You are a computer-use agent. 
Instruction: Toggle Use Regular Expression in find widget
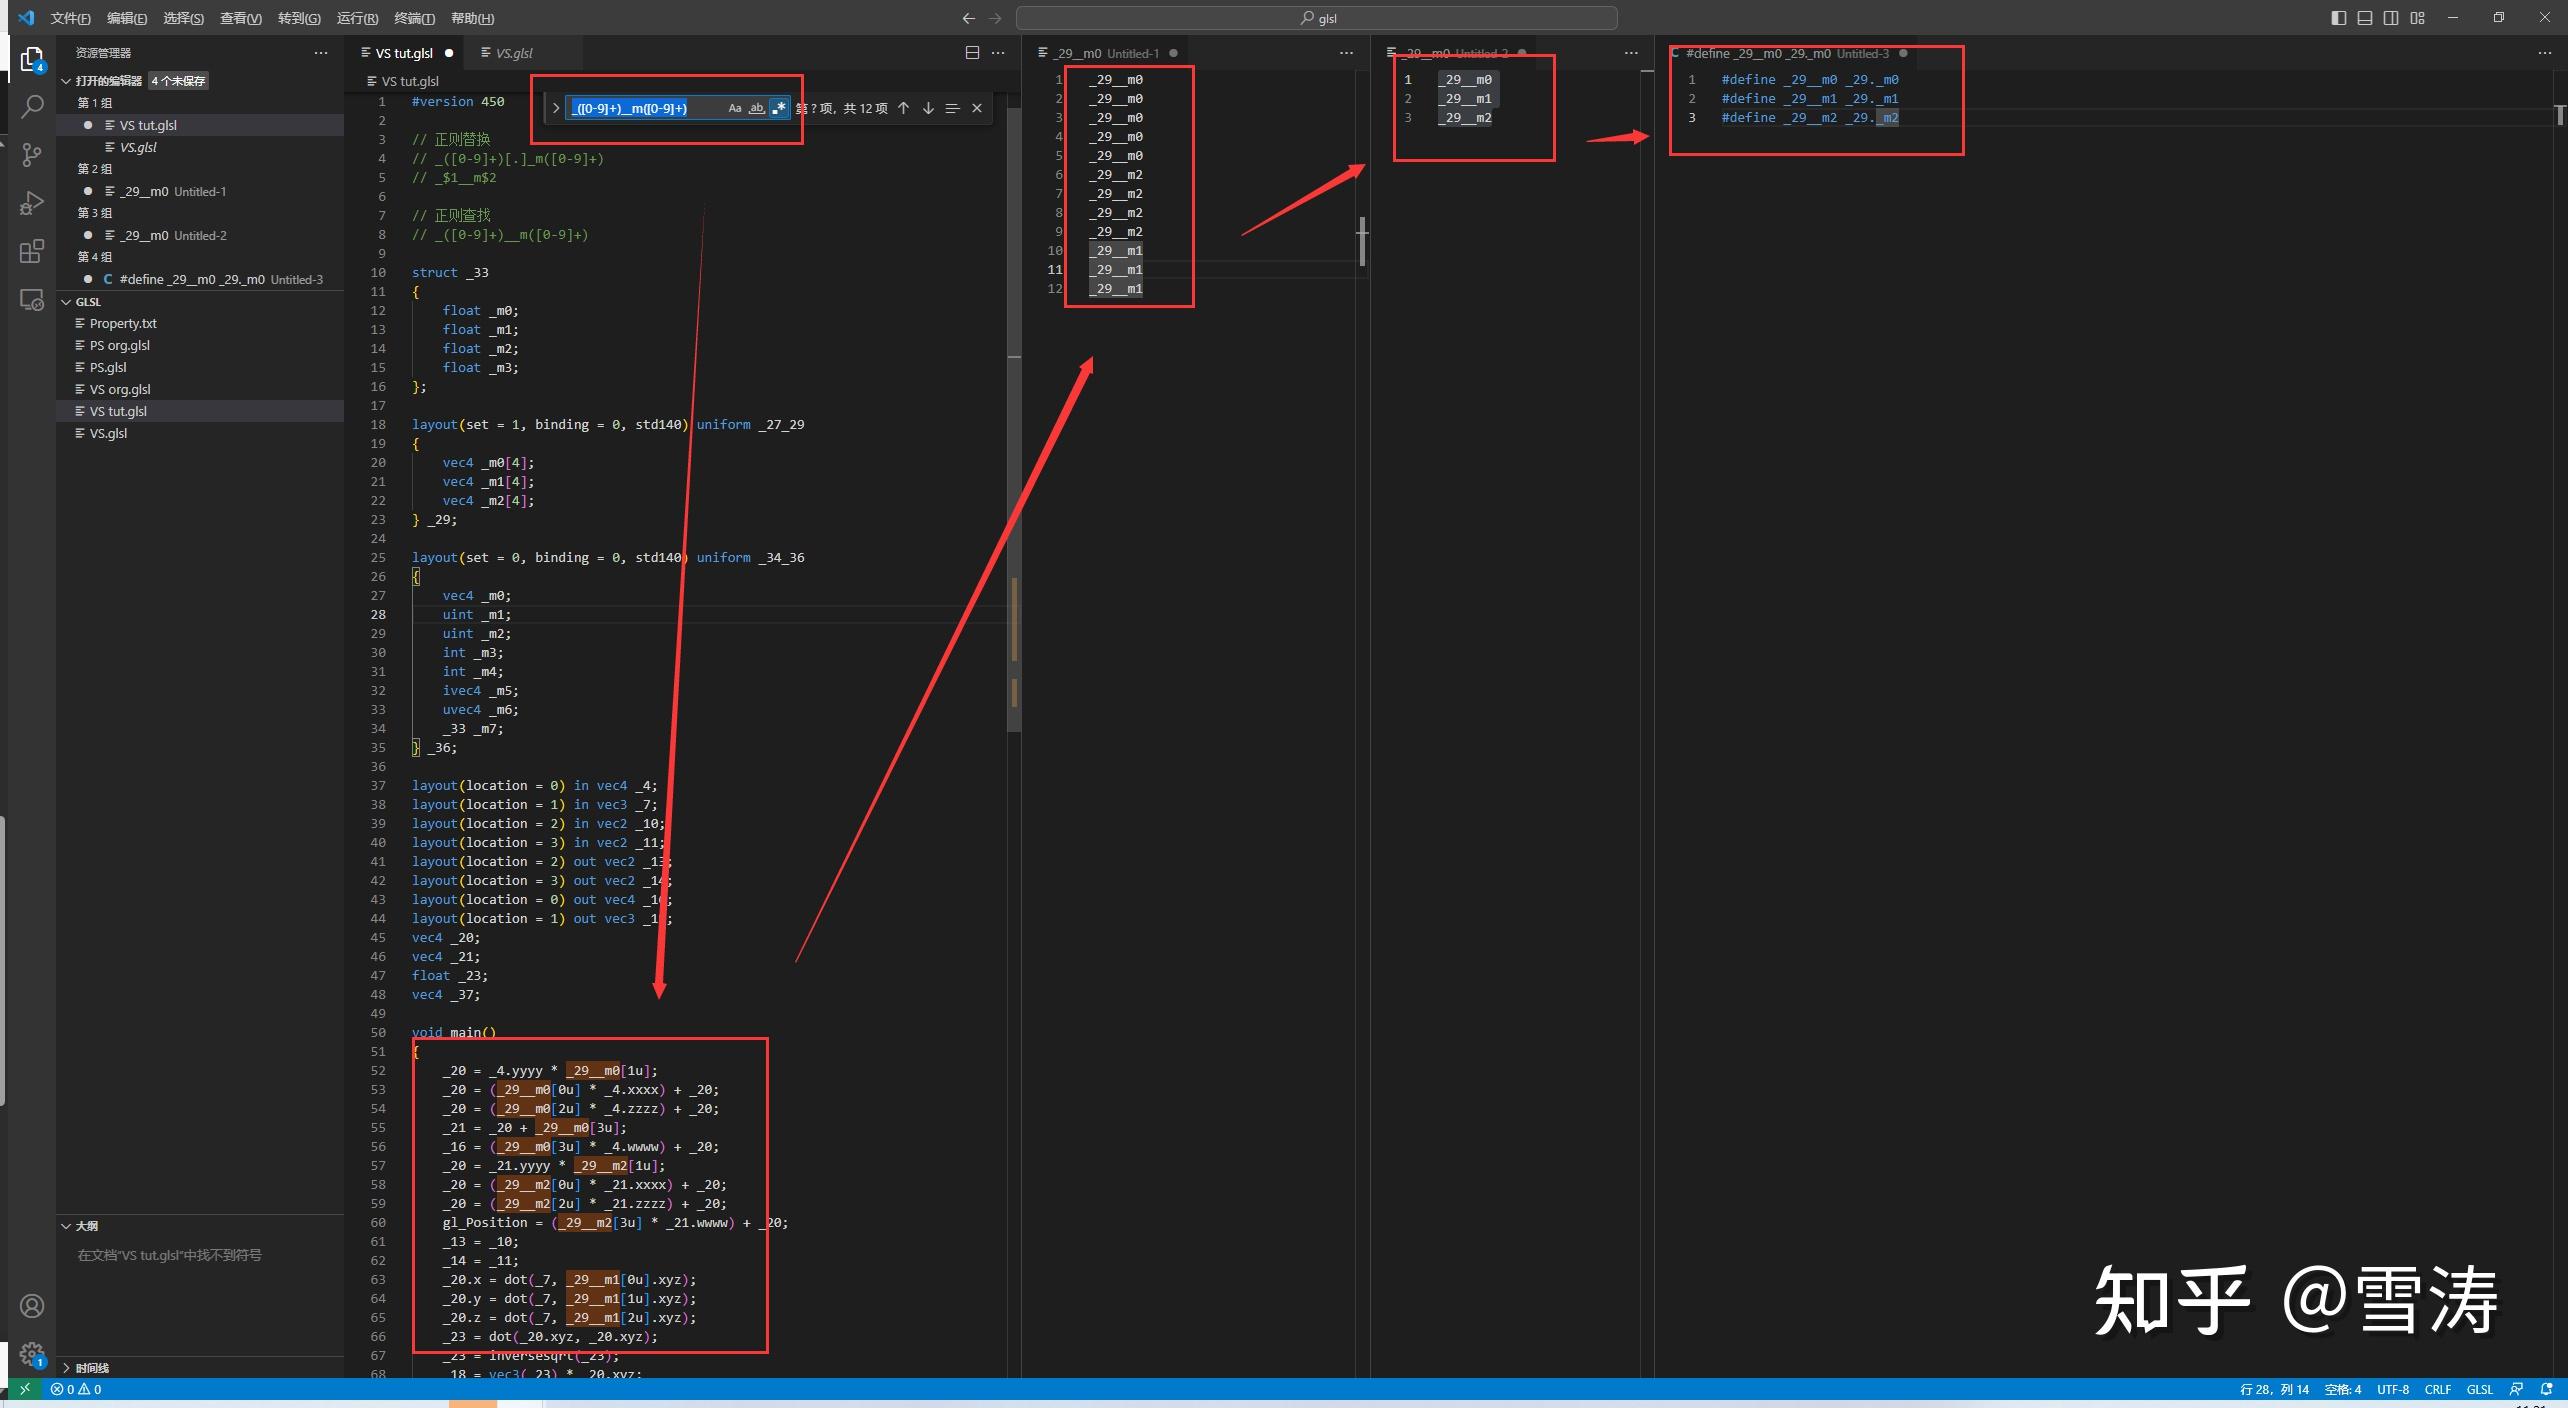(779, 108)
